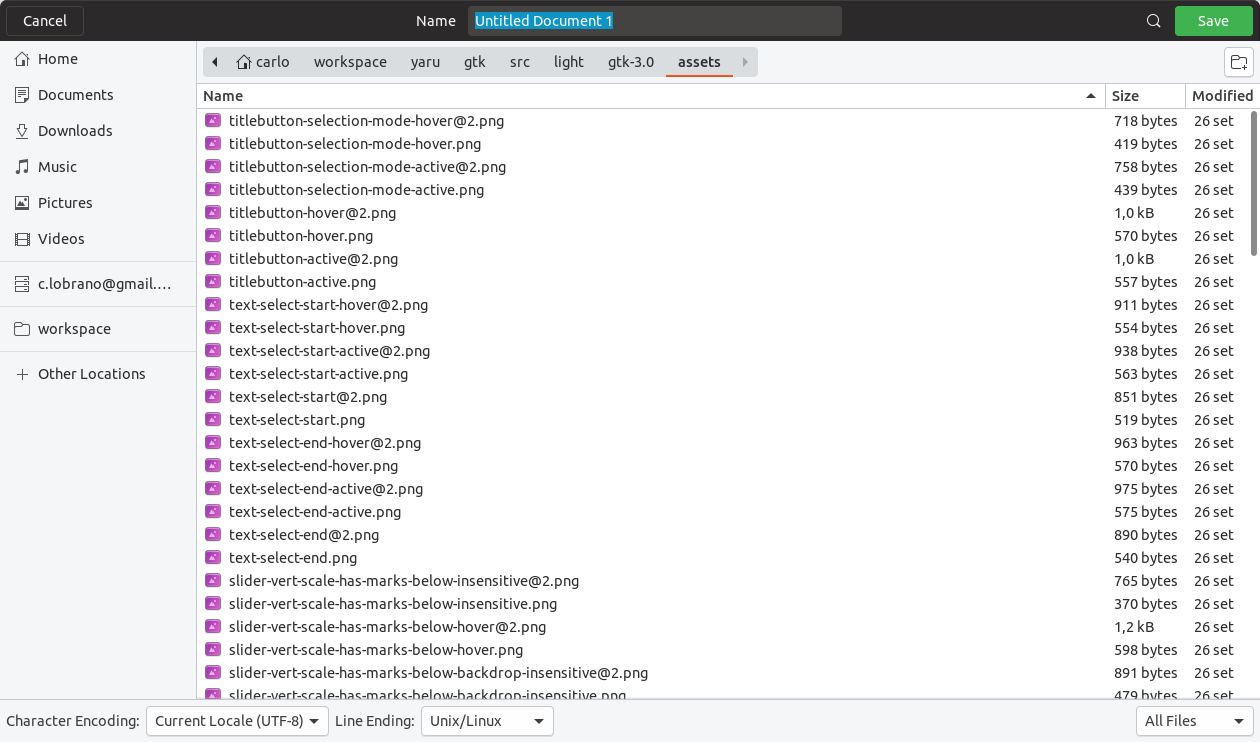The height and width of the screenshot is (742, 1260).
Task: Go to the yaru path segment
Action: [x=425, y=62]
